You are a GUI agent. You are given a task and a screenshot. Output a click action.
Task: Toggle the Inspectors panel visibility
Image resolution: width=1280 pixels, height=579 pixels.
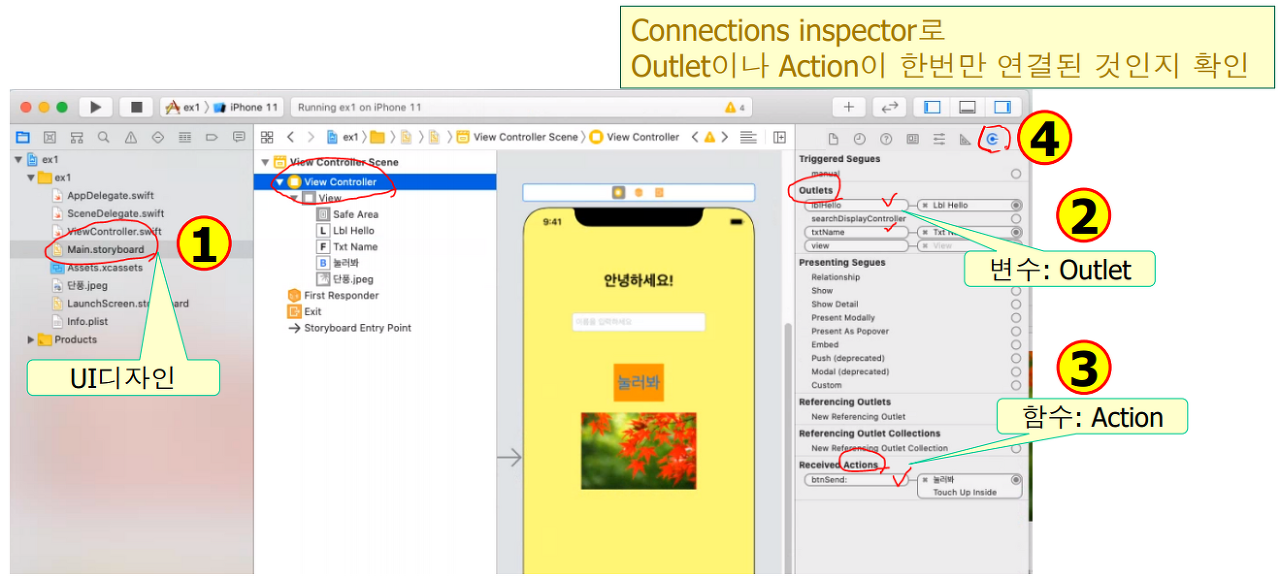[x=1001, y=107]
